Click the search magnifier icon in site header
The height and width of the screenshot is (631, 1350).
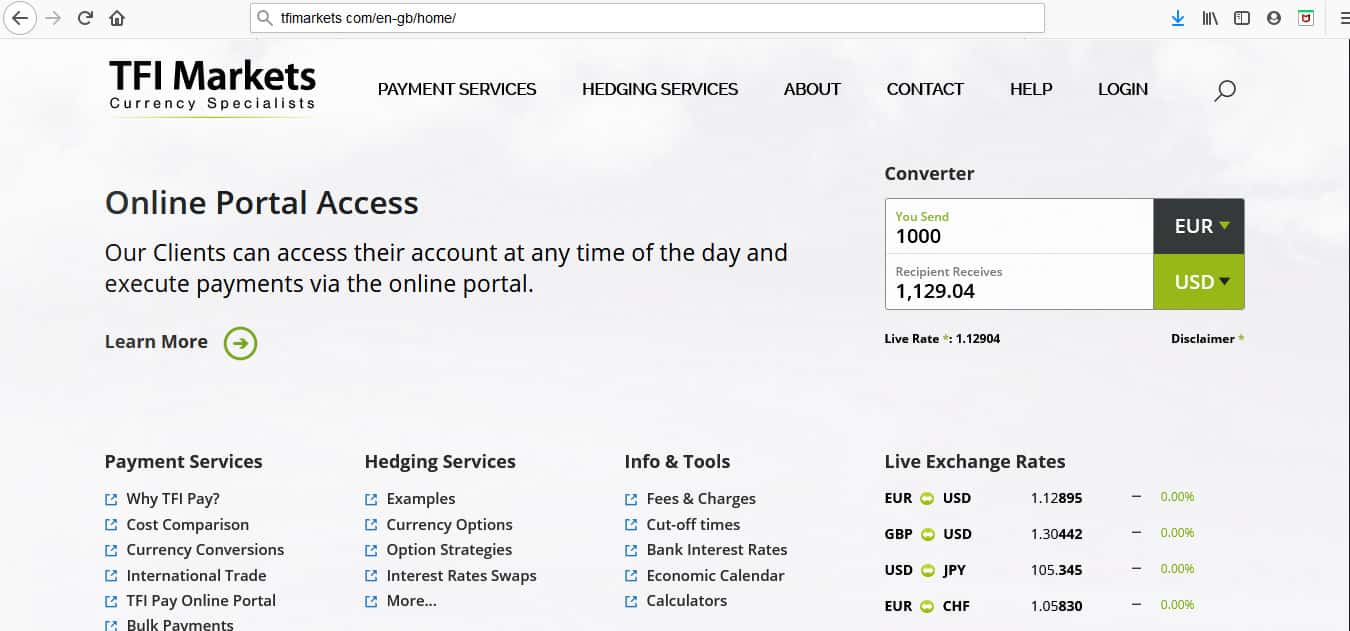1224,91
